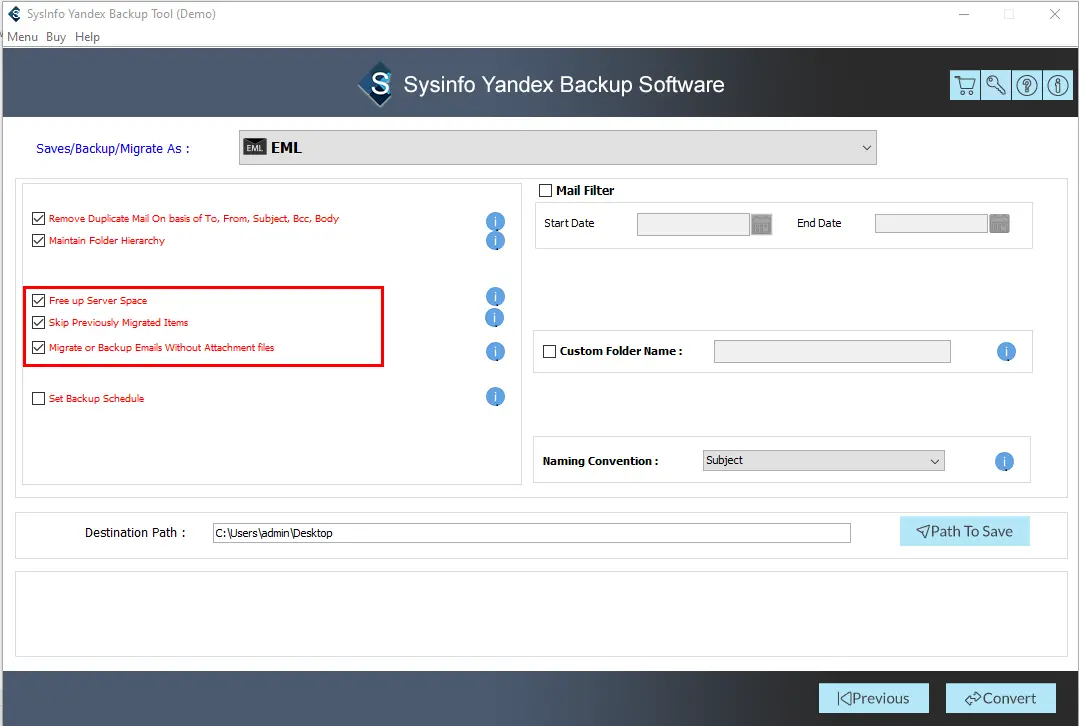Click the shopping cart buy icon
This screenshot has height=726, width=1079.
tap(965, 86)
